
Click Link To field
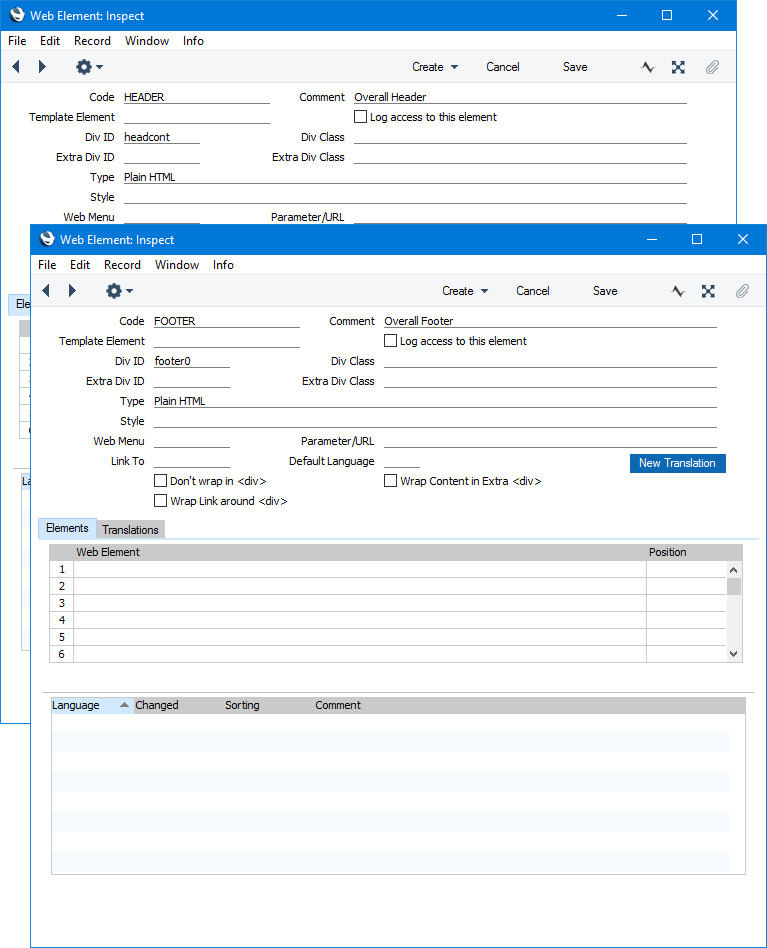point(192,461)
